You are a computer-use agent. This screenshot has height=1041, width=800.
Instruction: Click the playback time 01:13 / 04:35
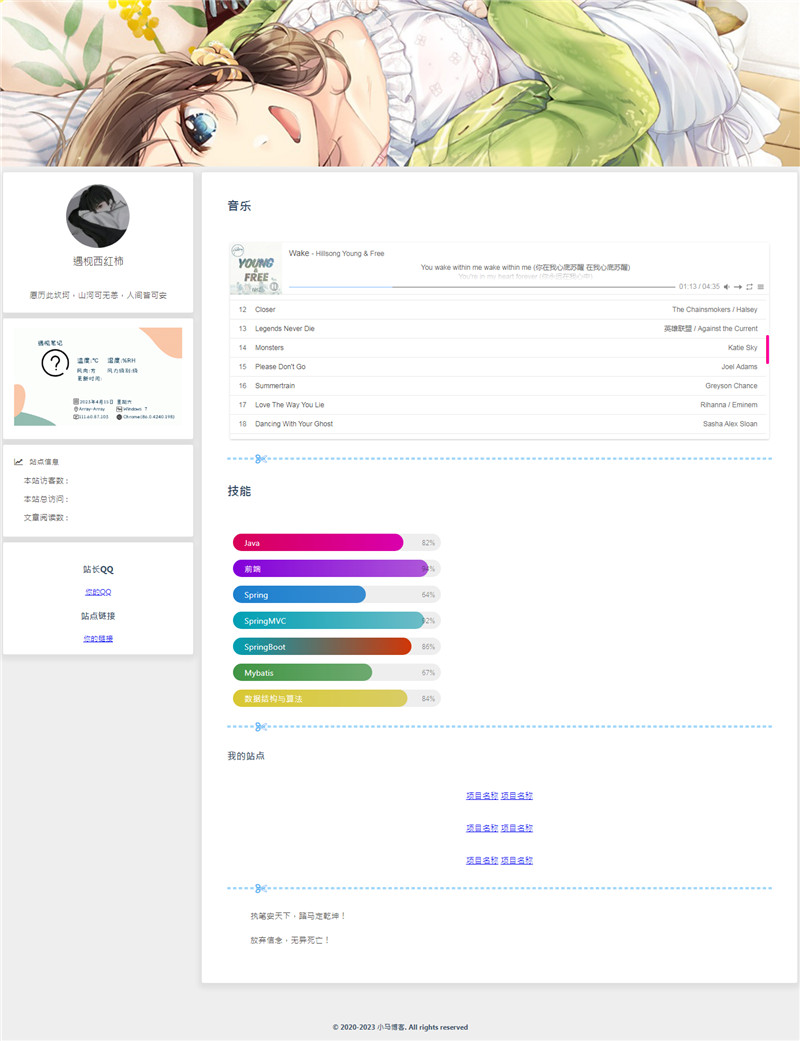[x=699, y=287]
